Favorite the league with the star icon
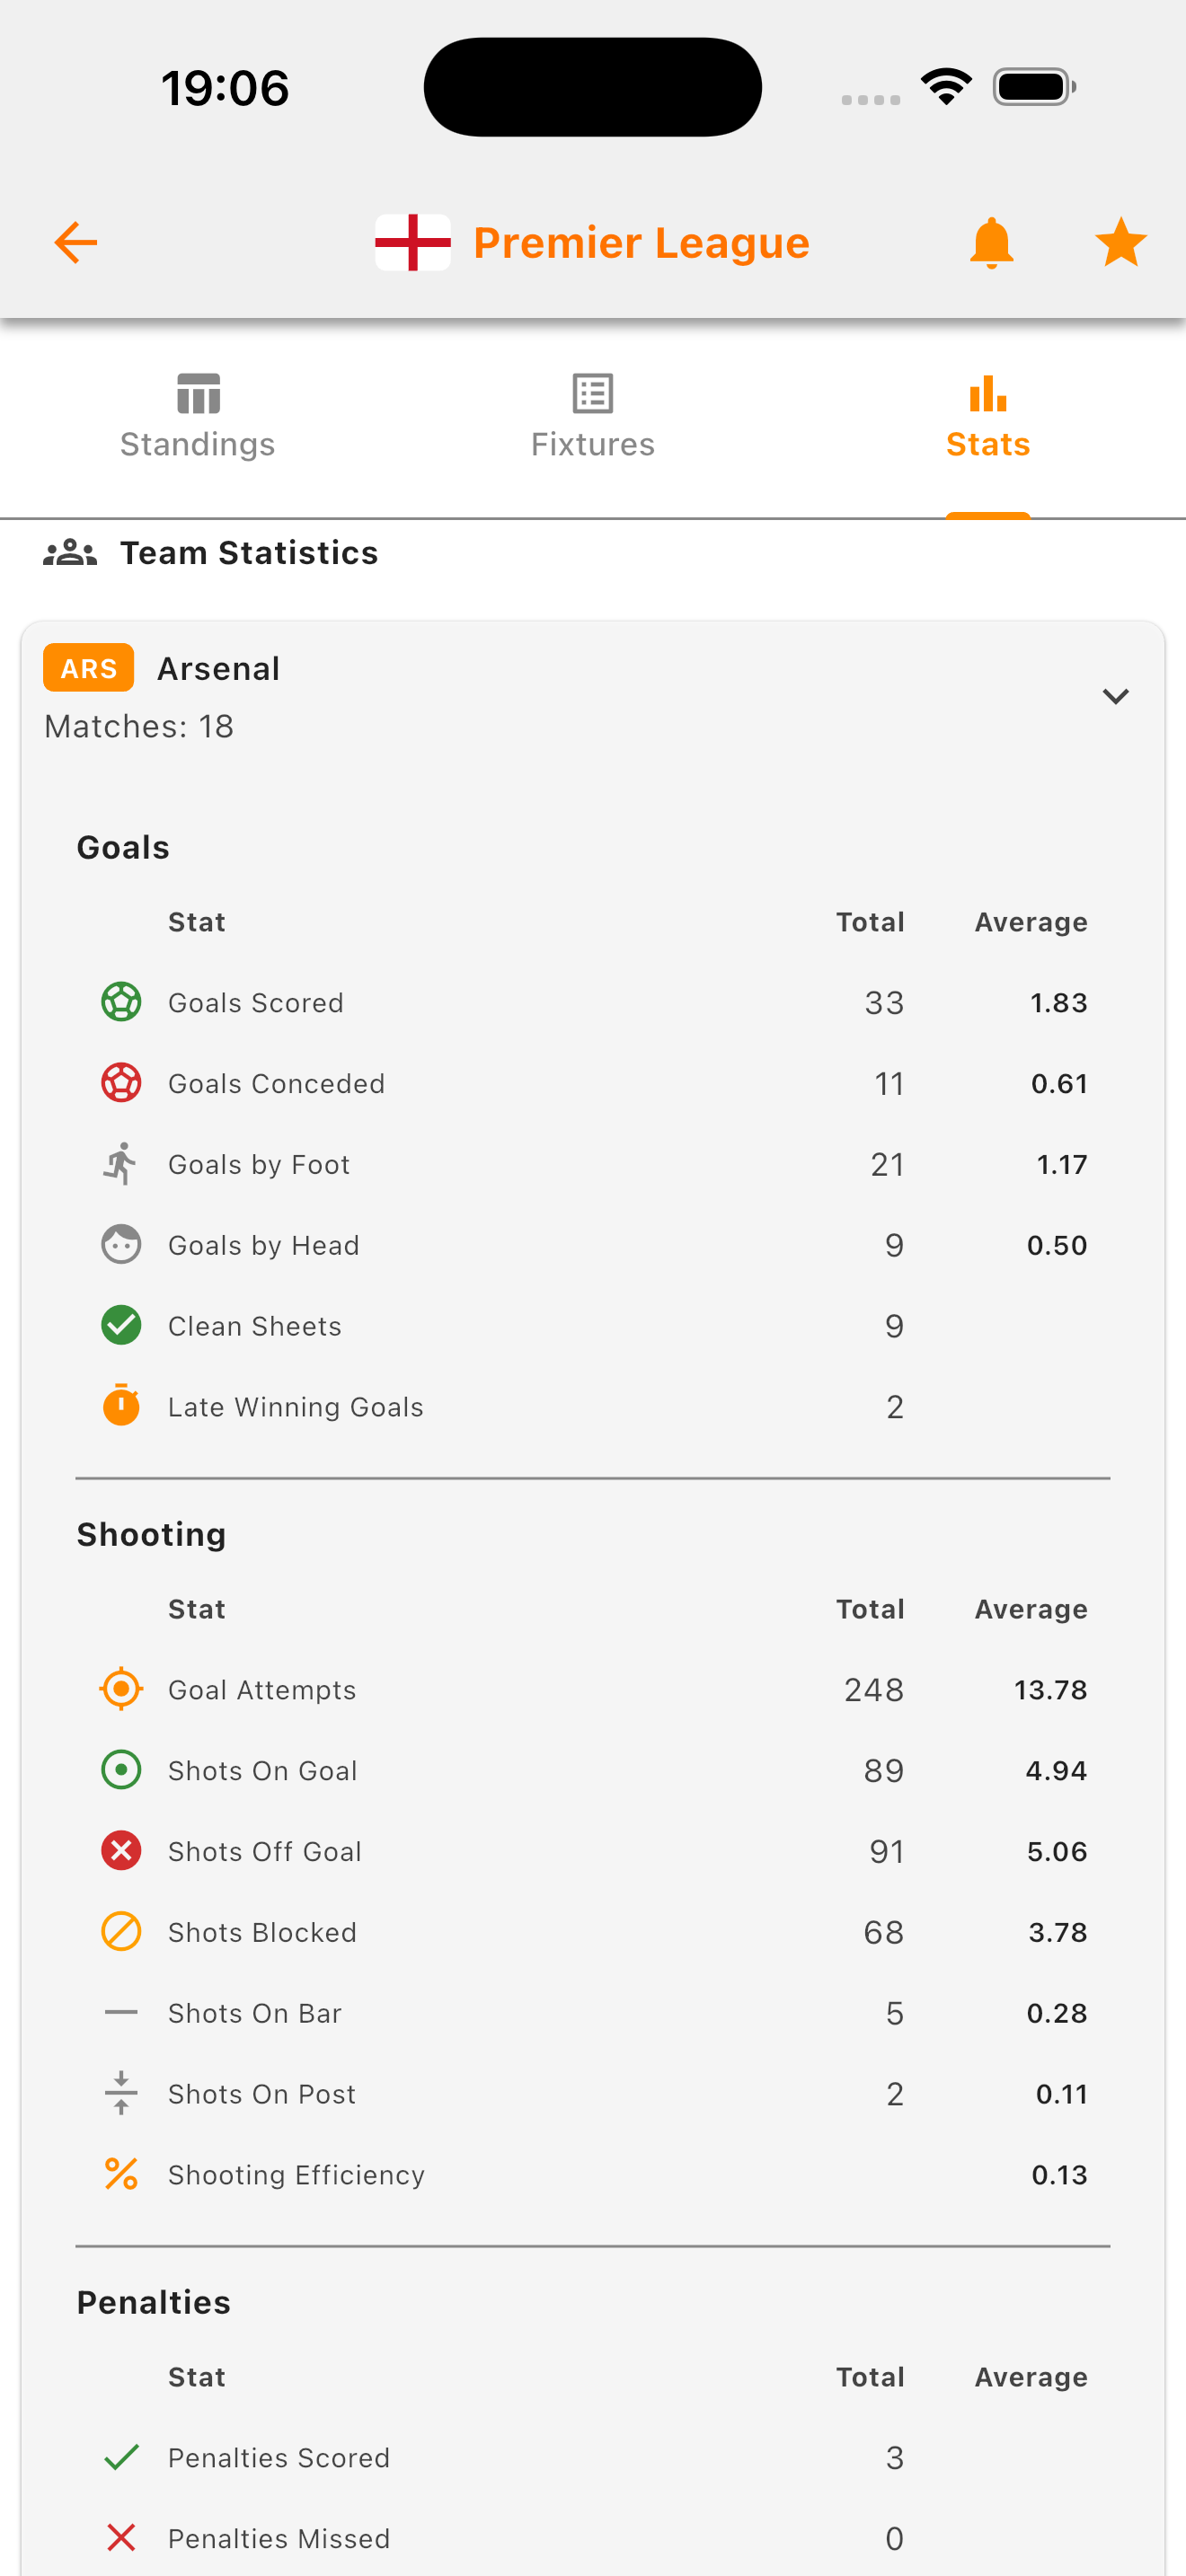 click(x=1121, y=241)
